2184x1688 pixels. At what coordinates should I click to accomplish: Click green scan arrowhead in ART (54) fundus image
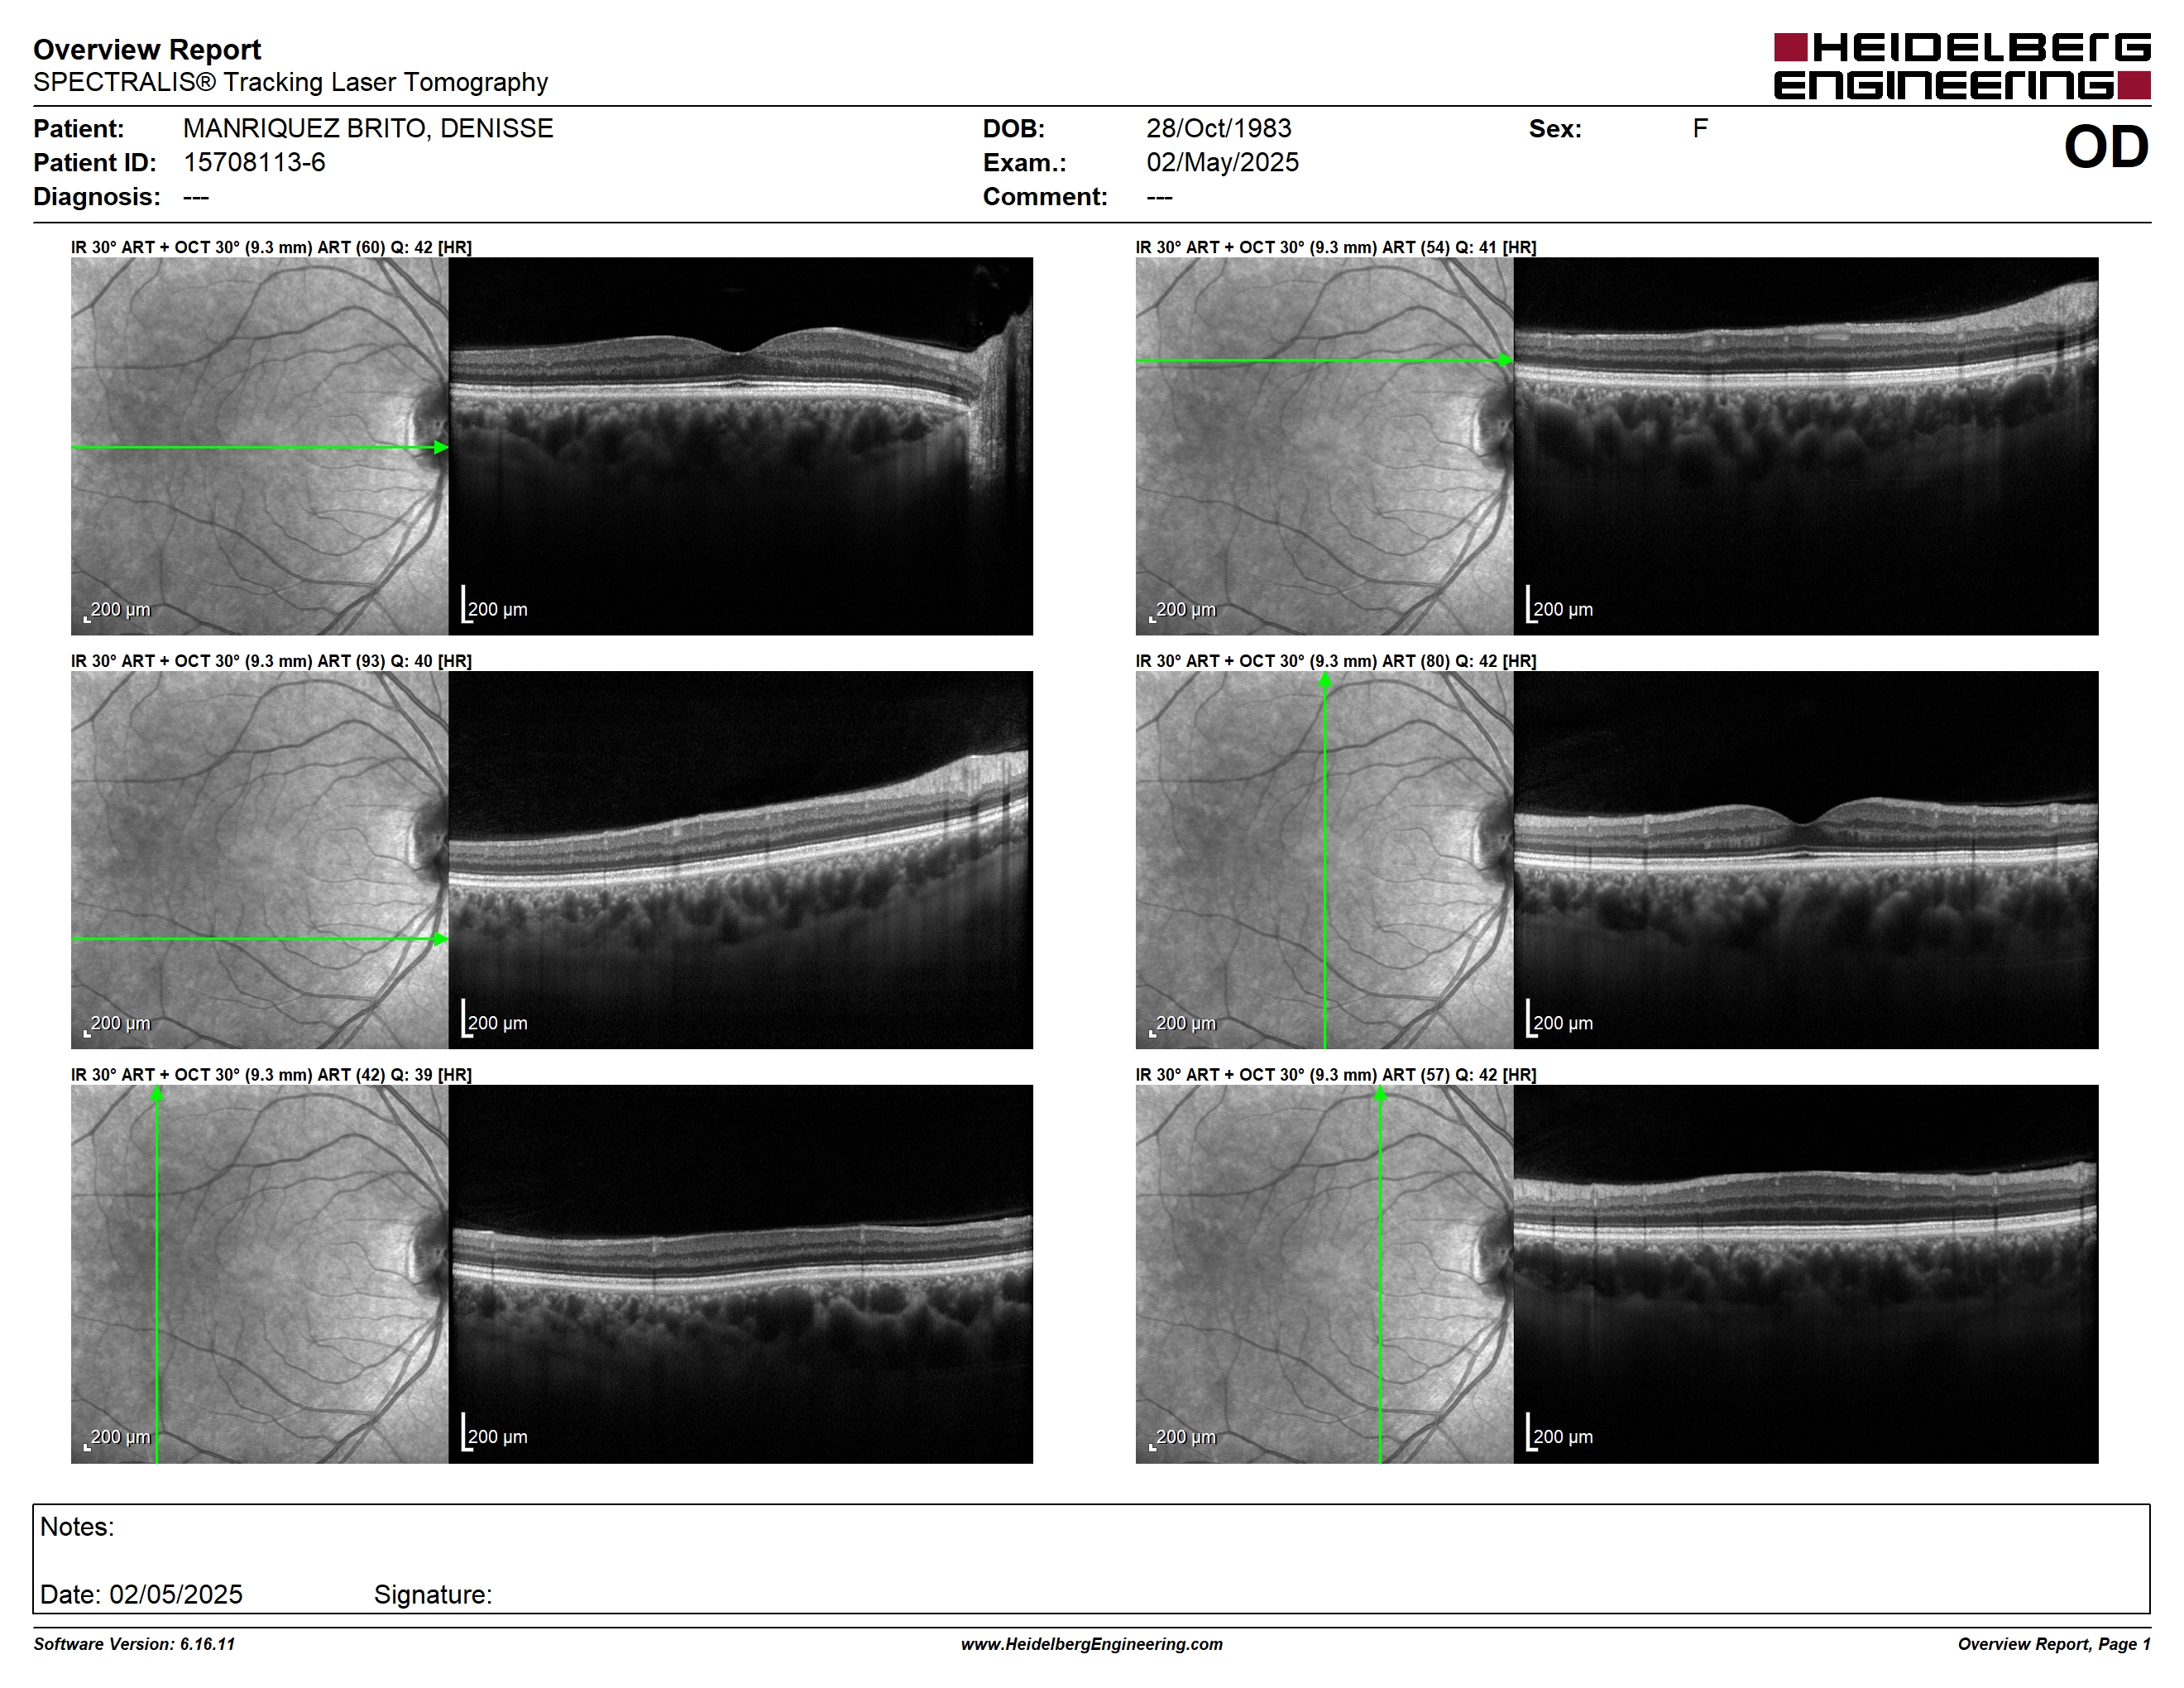tap(1506, 360)
